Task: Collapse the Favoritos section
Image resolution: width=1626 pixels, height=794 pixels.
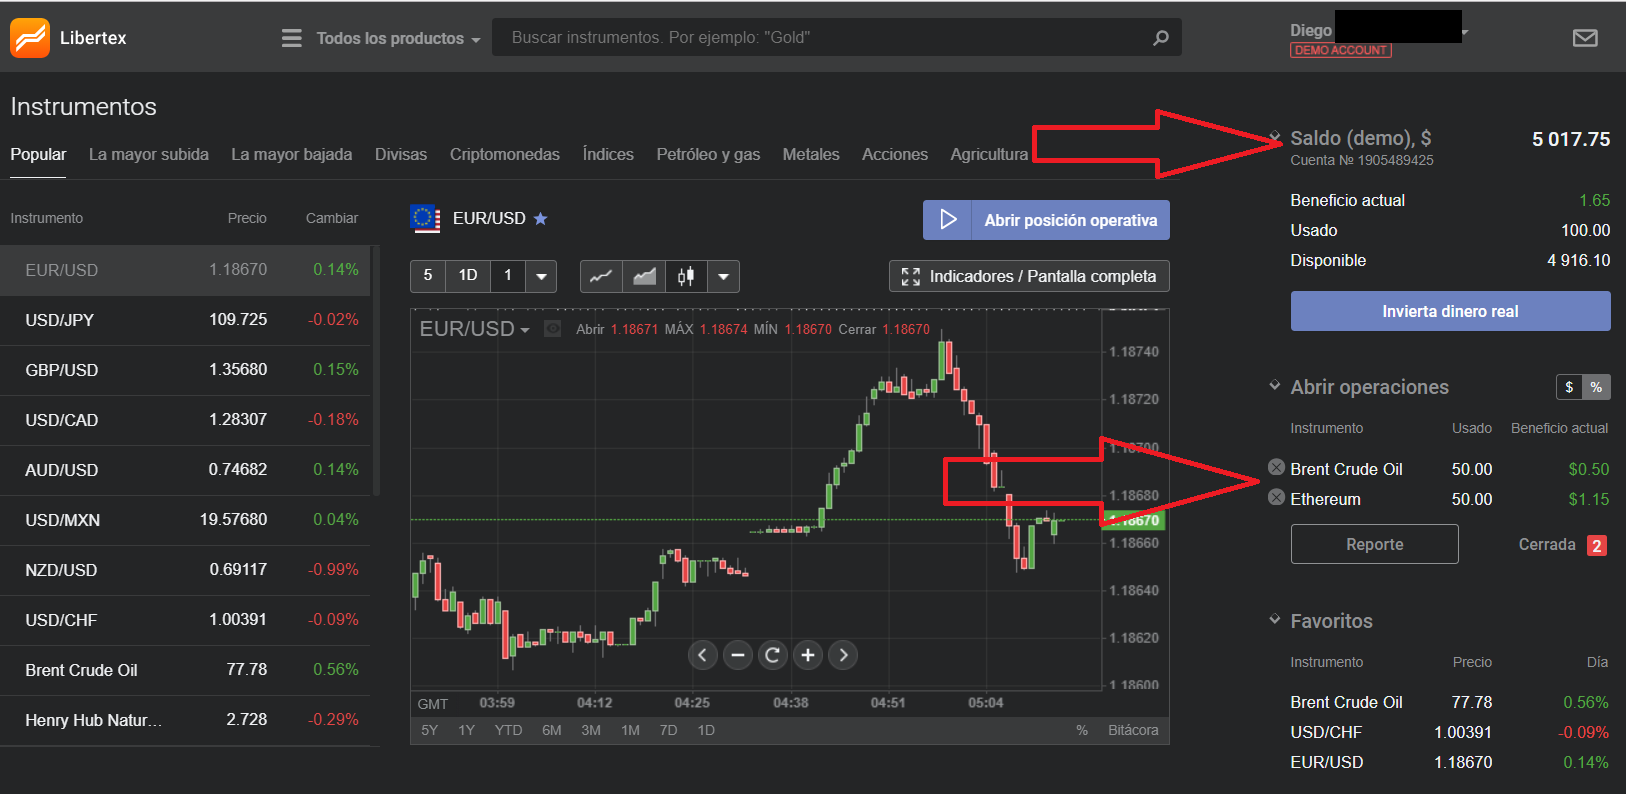Action: coord(1275,619)
